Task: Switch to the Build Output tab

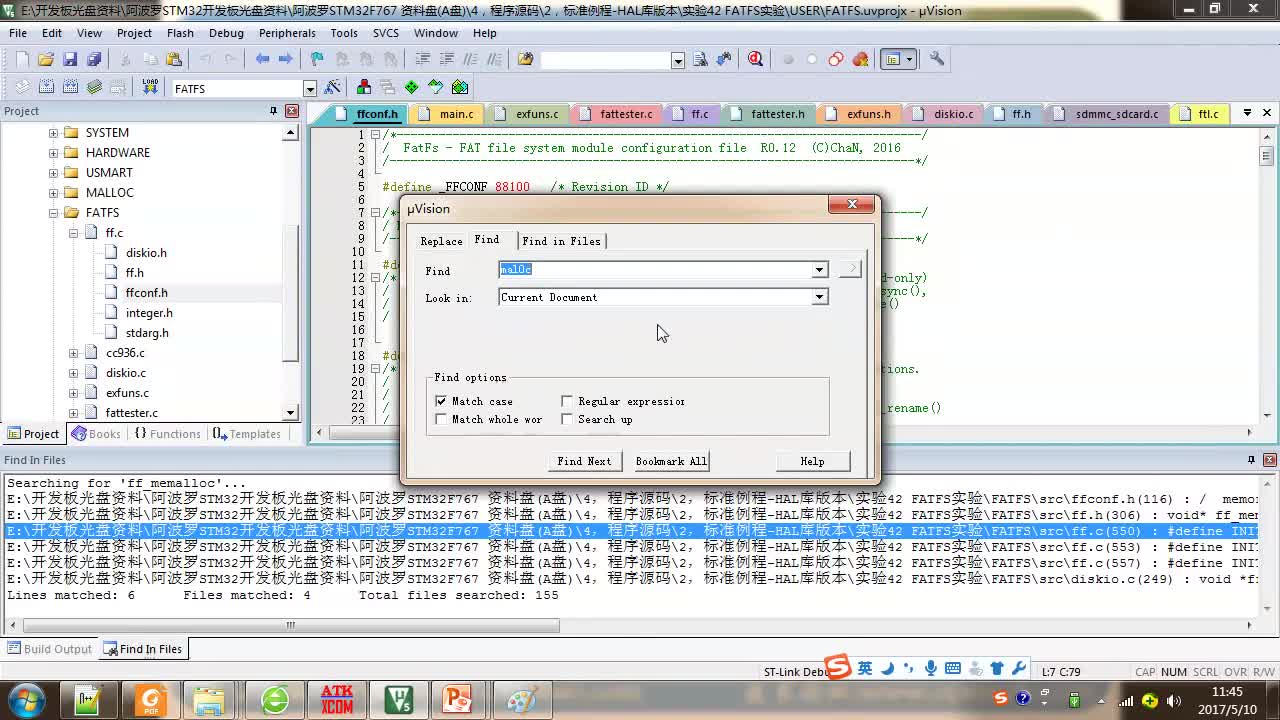Action: point(50,649)
